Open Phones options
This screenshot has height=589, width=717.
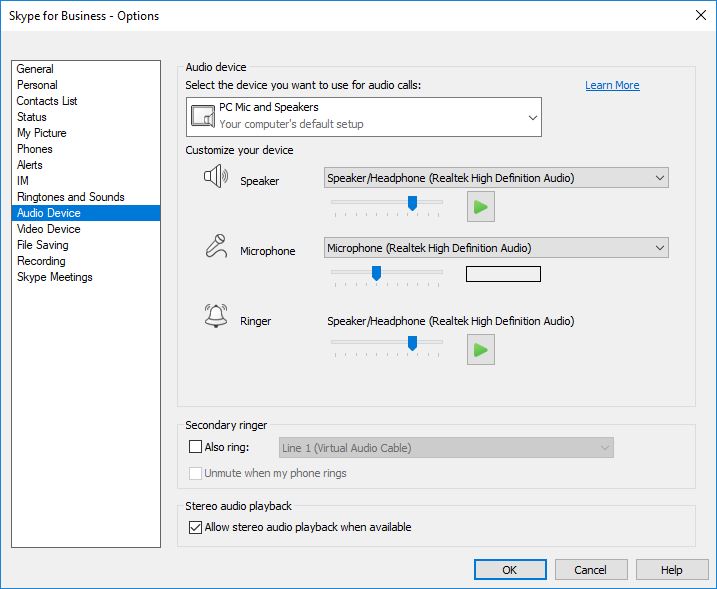coord(86,149)
